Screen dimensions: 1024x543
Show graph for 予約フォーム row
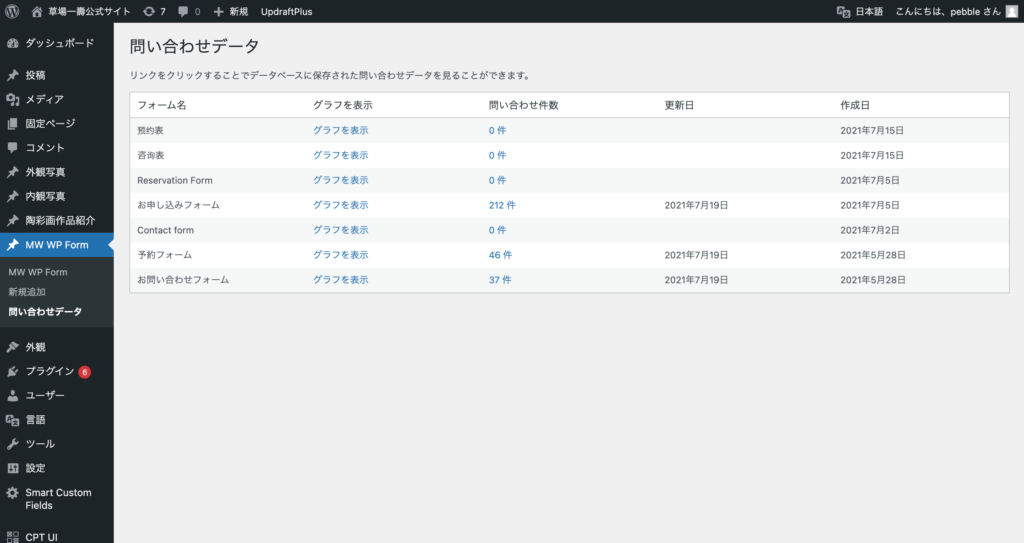point(340,255)
